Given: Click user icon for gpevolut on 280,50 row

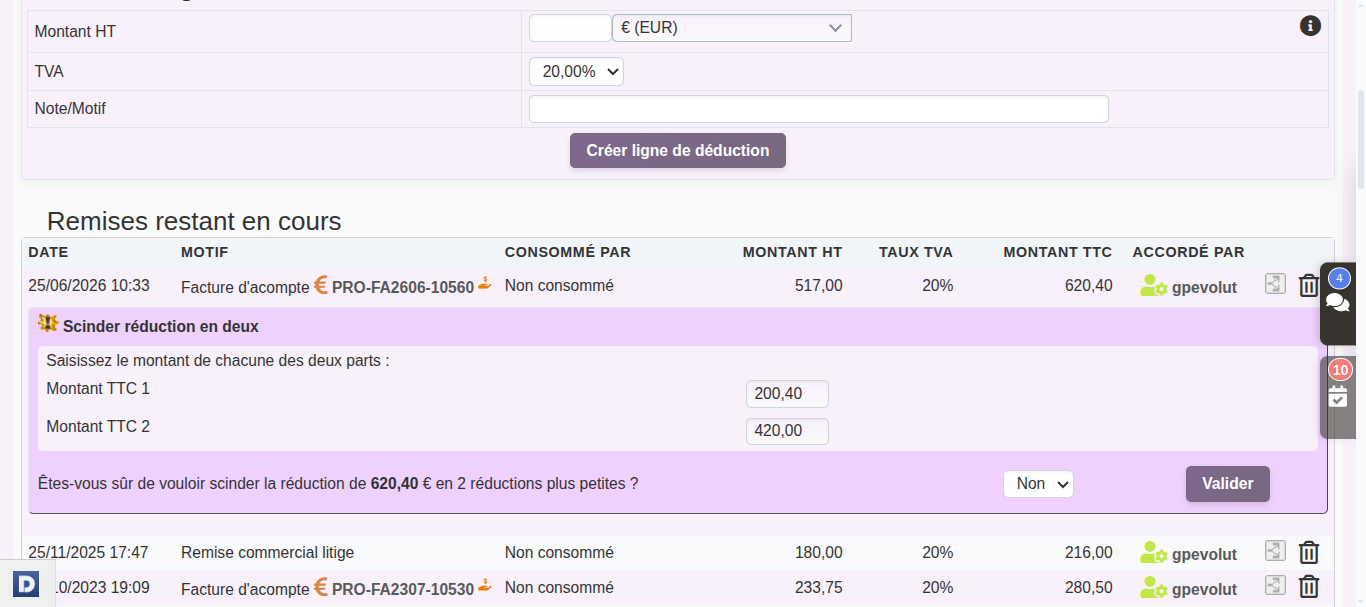Looking at the screenshot, I should [x=1153, y=587].
